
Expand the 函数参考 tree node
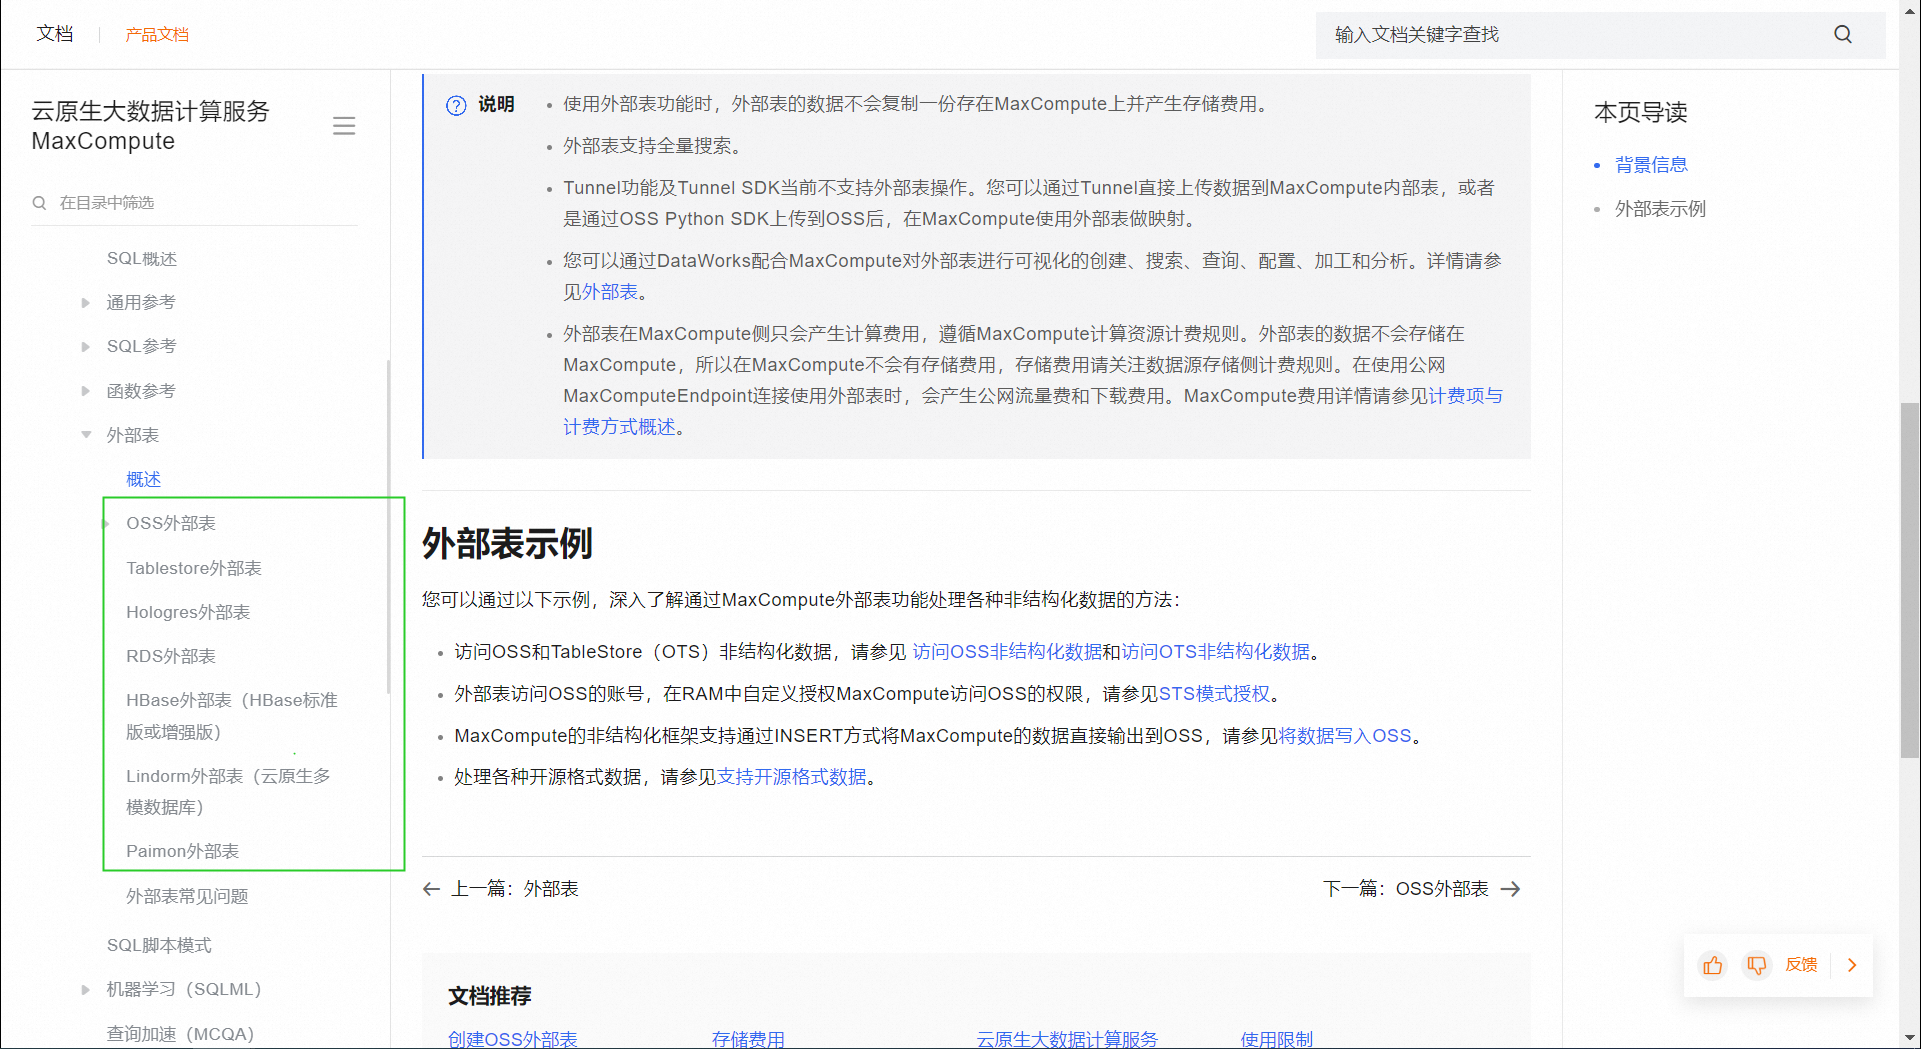coord(86,391)
